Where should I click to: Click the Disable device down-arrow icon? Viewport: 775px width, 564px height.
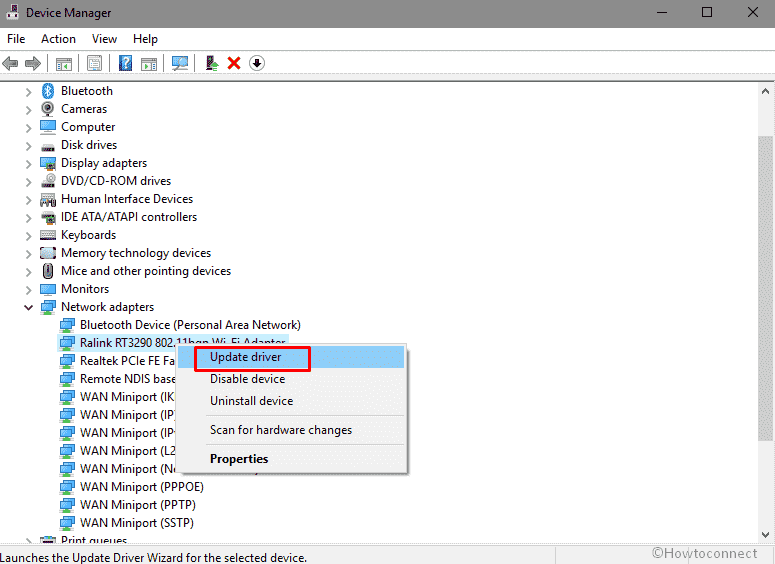[257, 63]
